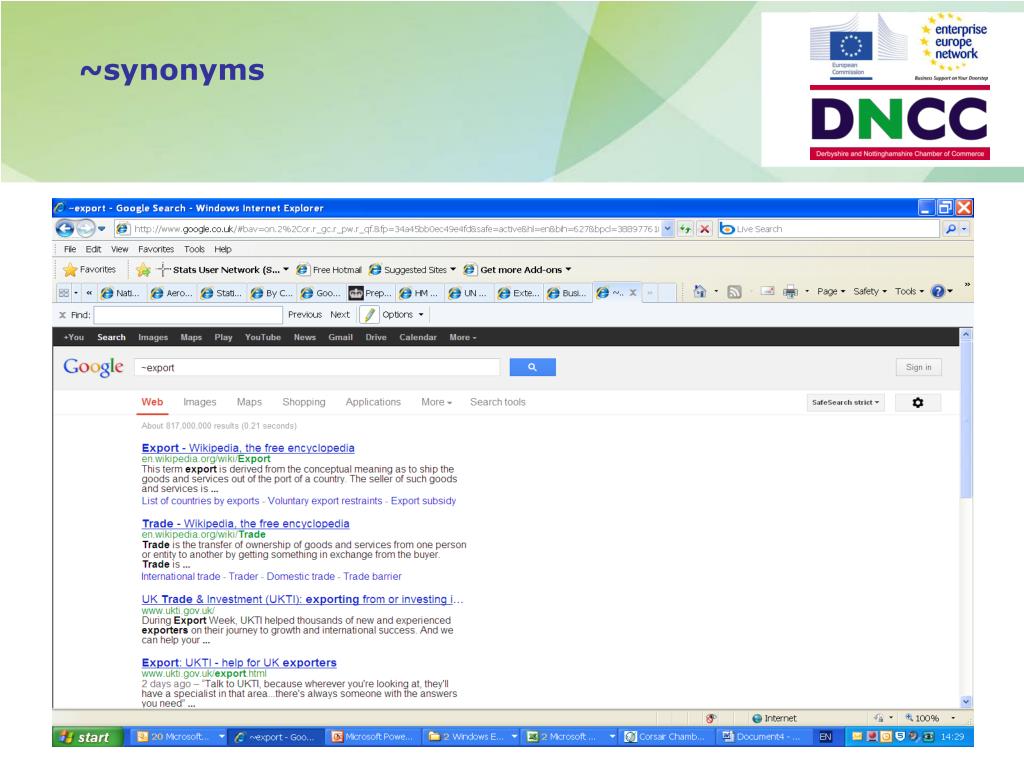This screenshot has height=768, width=1024.
Task: Switch to the Shopping results tab
Action: [x=304, y=402]
